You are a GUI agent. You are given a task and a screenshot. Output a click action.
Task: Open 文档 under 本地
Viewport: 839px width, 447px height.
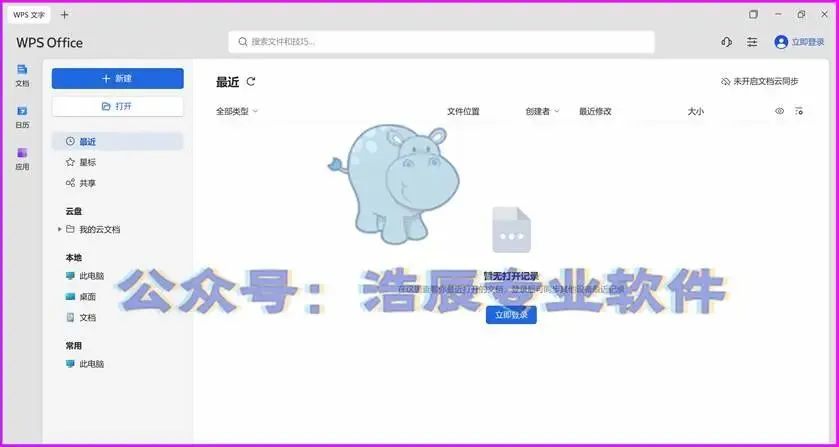click(x=81, y=317)
